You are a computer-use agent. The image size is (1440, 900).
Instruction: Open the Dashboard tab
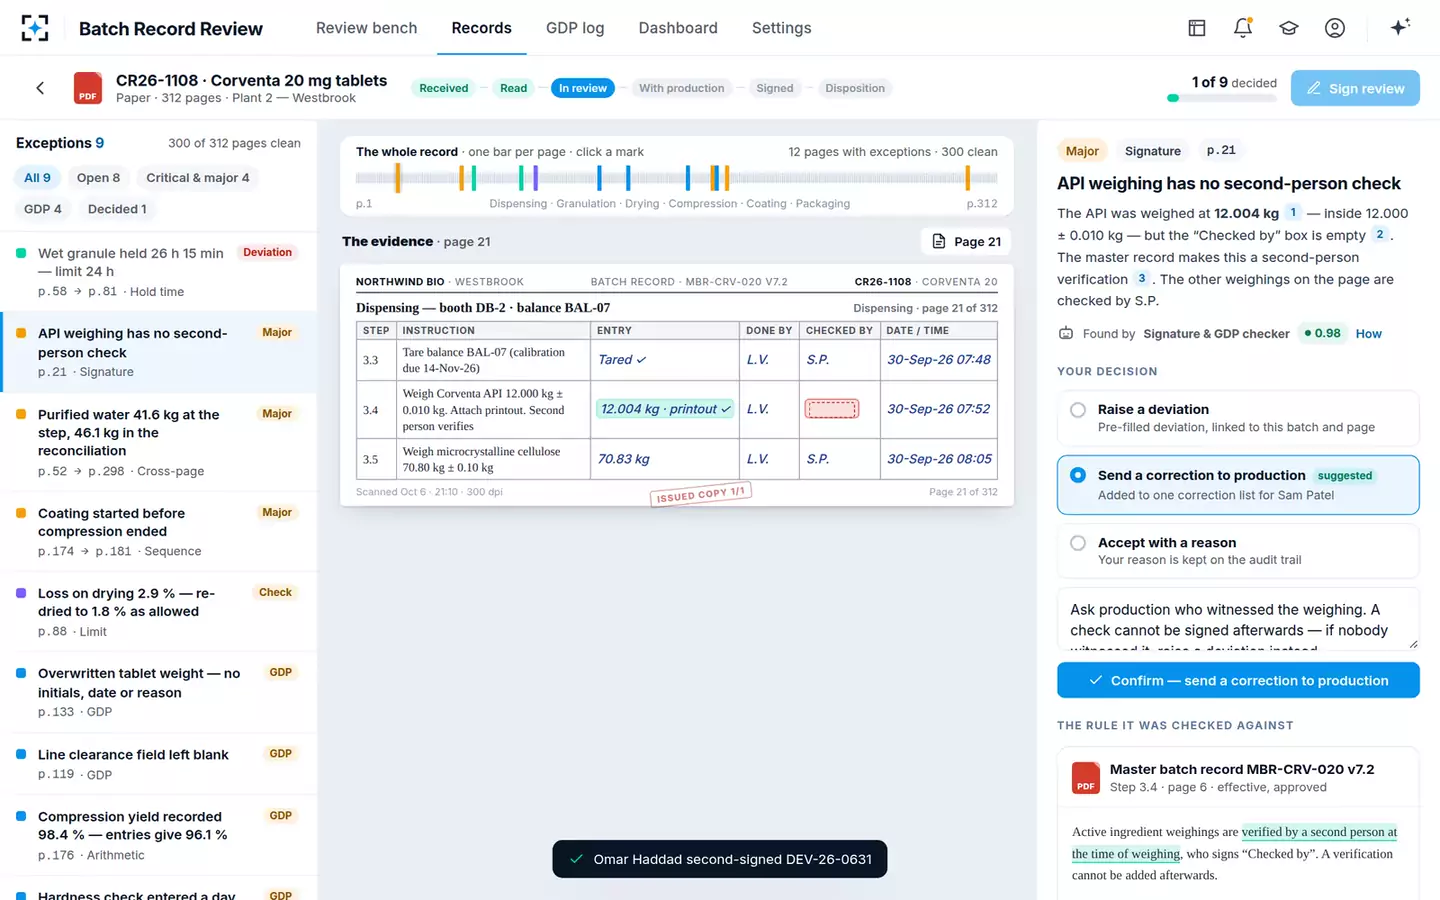click(x=678, y=28)
